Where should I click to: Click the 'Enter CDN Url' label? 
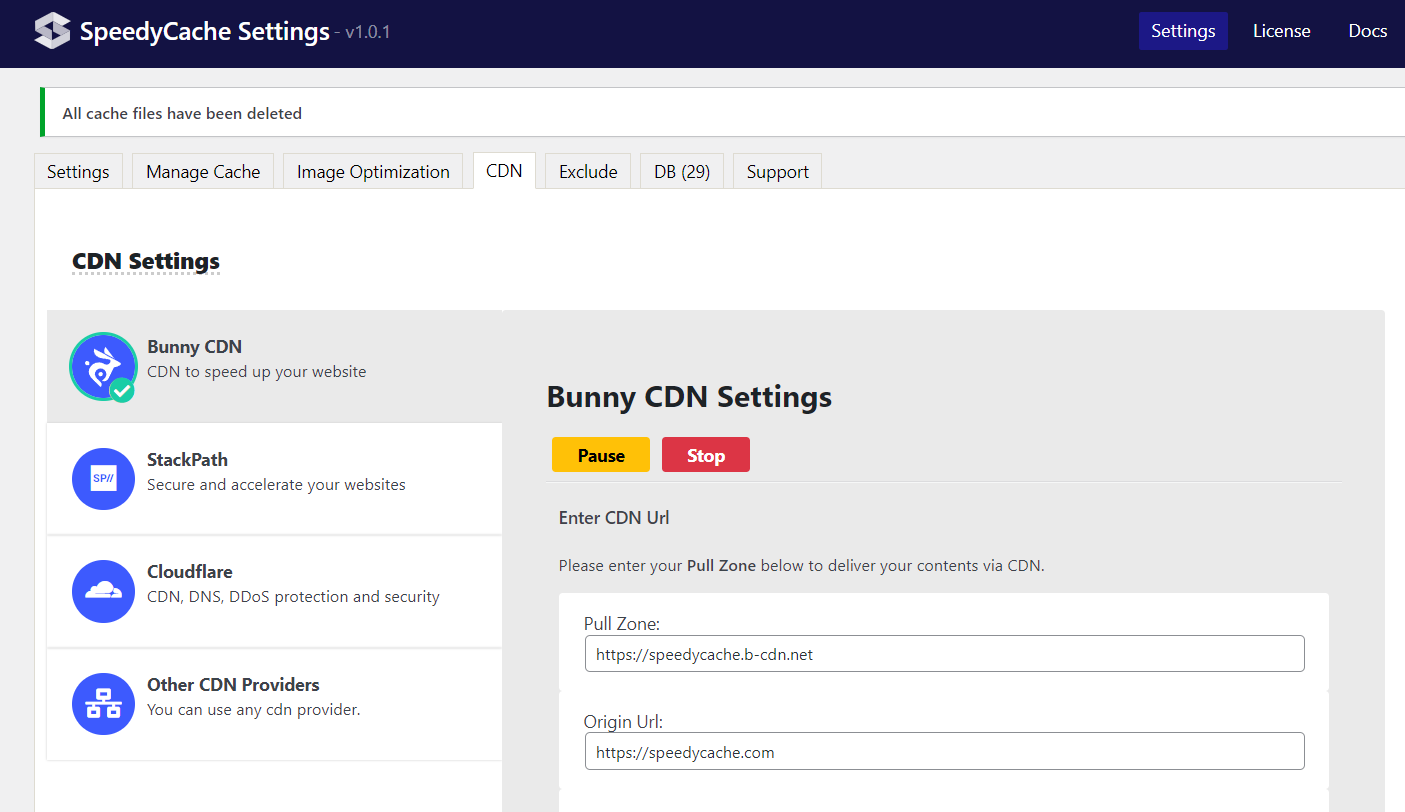point(614,518)
